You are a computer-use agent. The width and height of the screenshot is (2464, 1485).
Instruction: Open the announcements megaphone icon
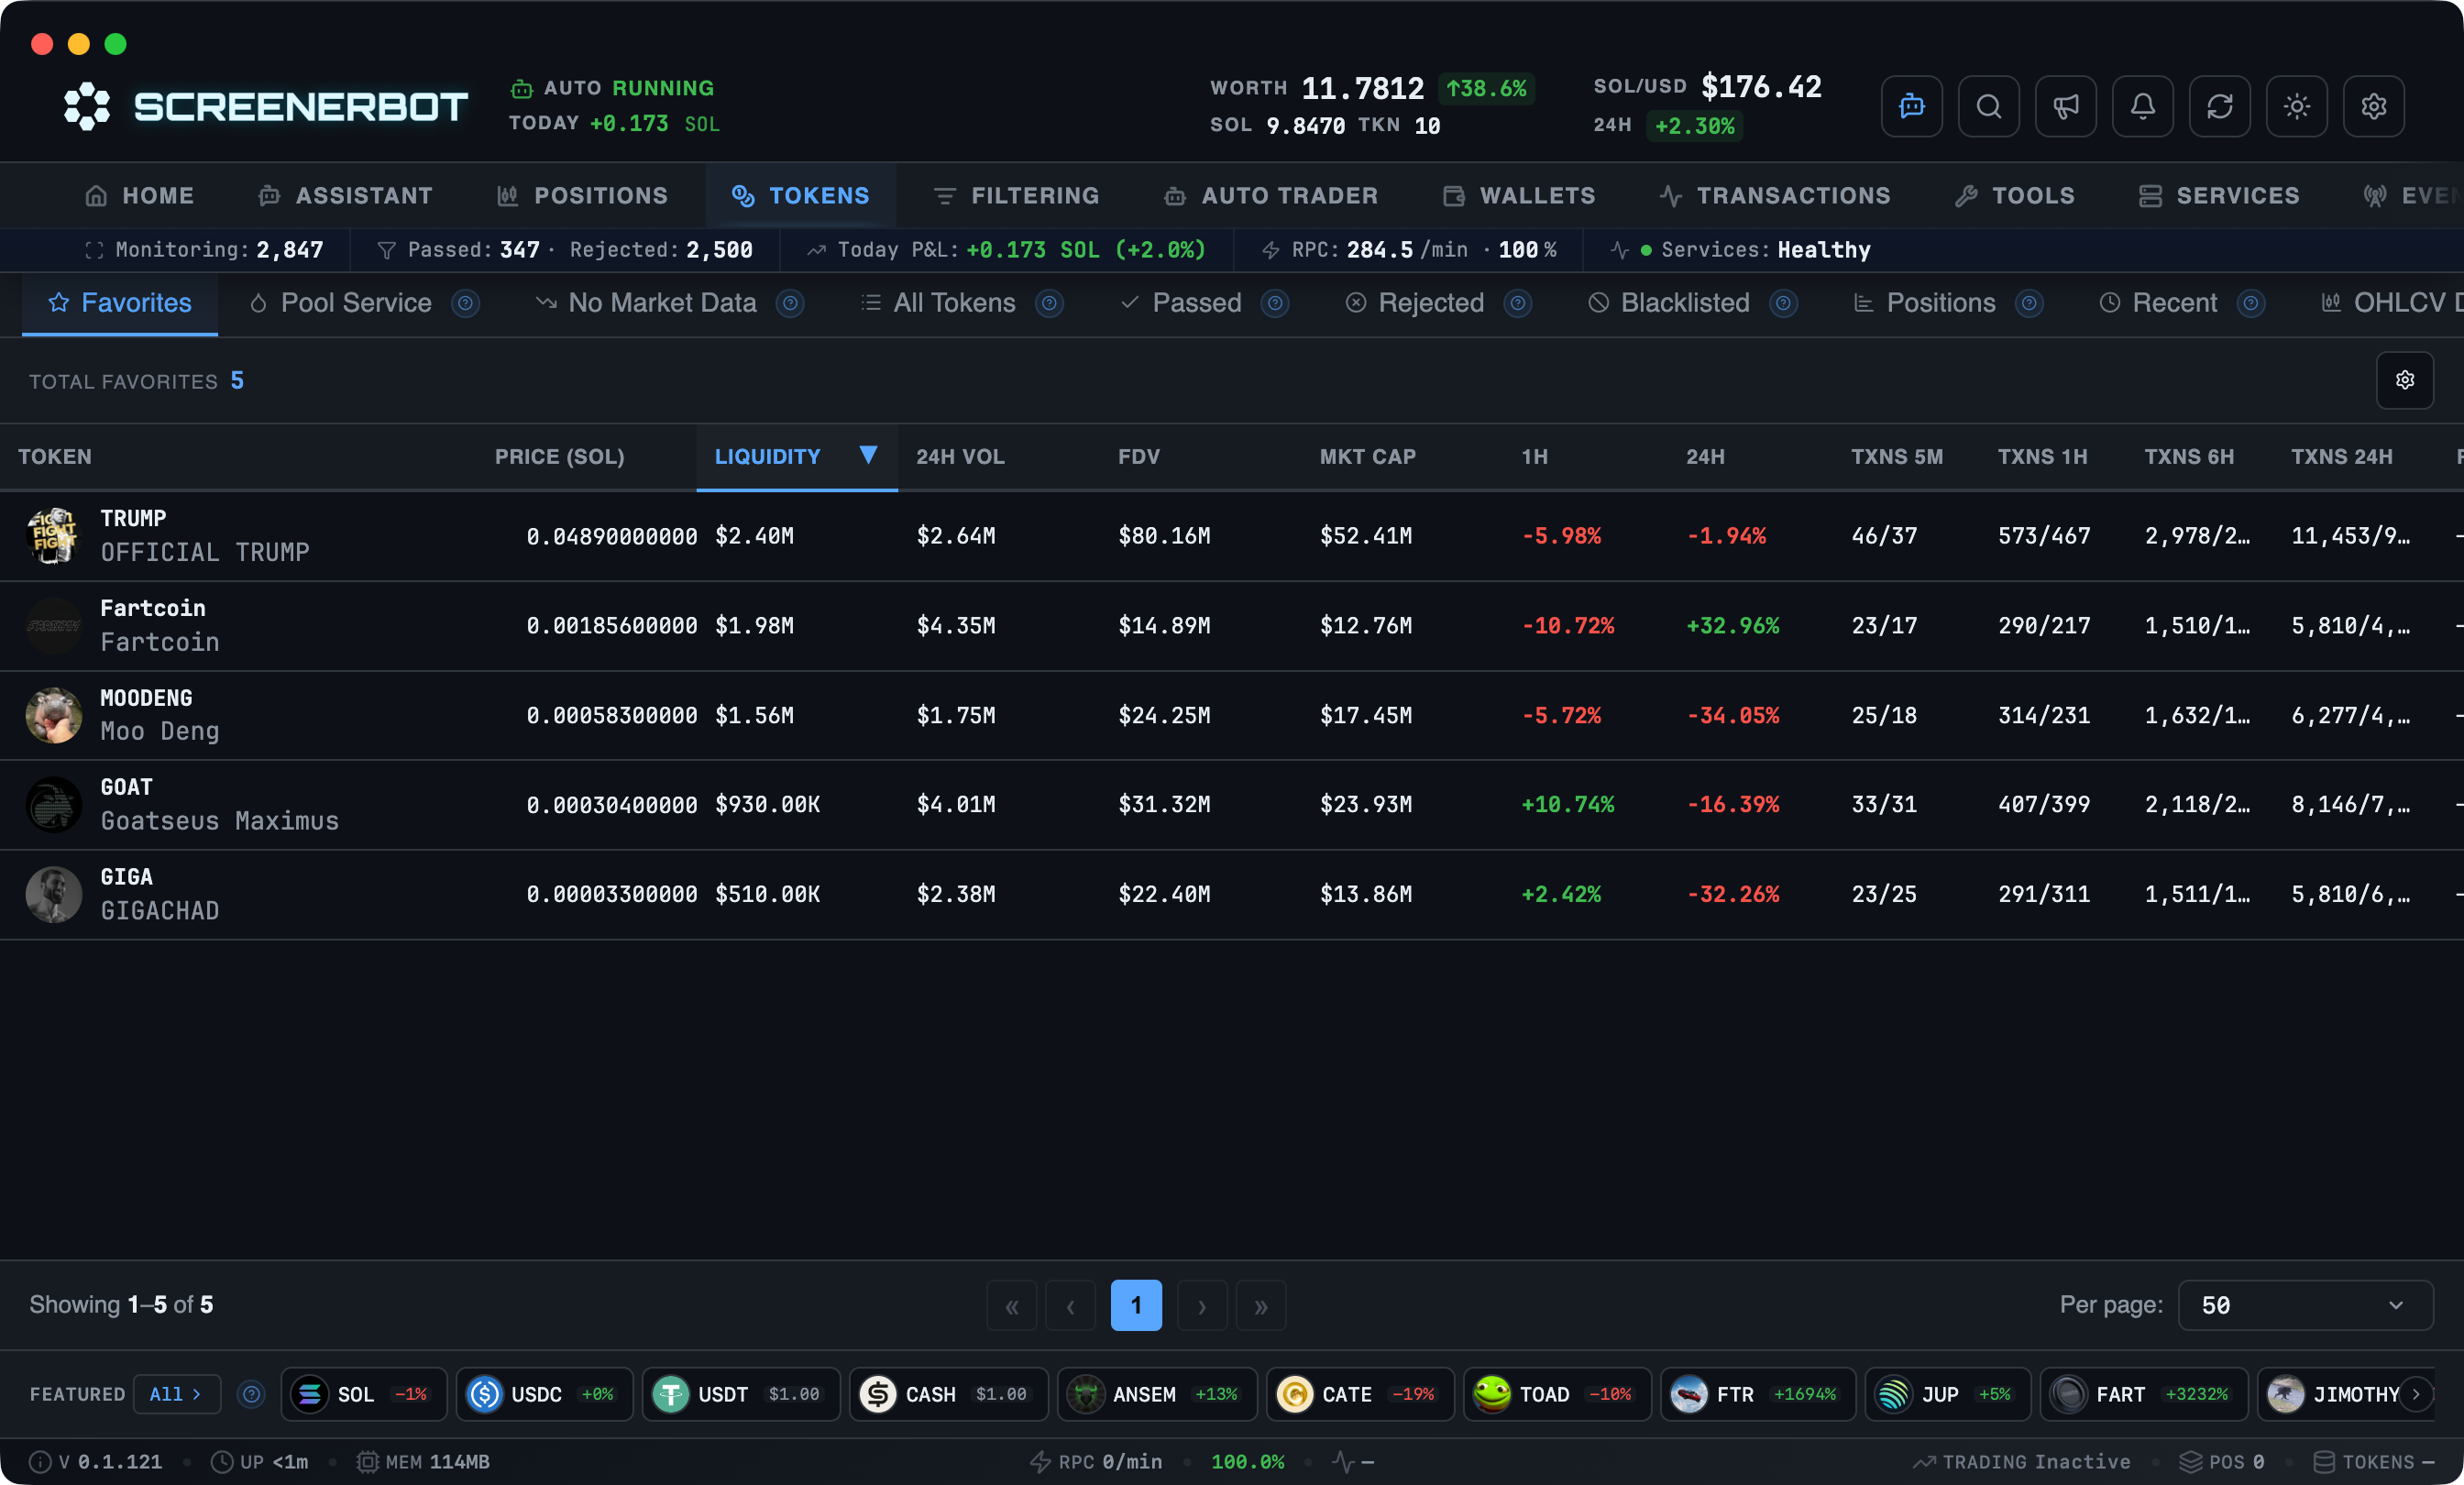(x=2065, y=106)
